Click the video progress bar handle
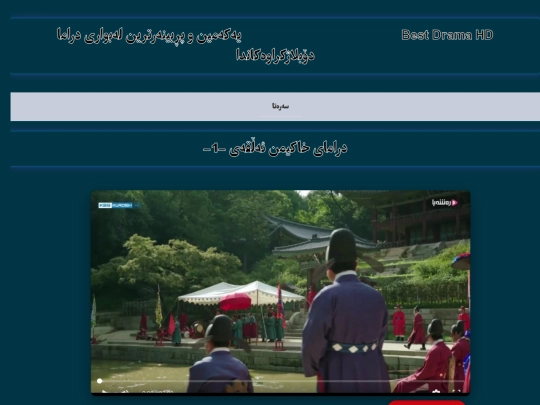The width and height of the screenshot is (540, 405). [x=100, y=381]
